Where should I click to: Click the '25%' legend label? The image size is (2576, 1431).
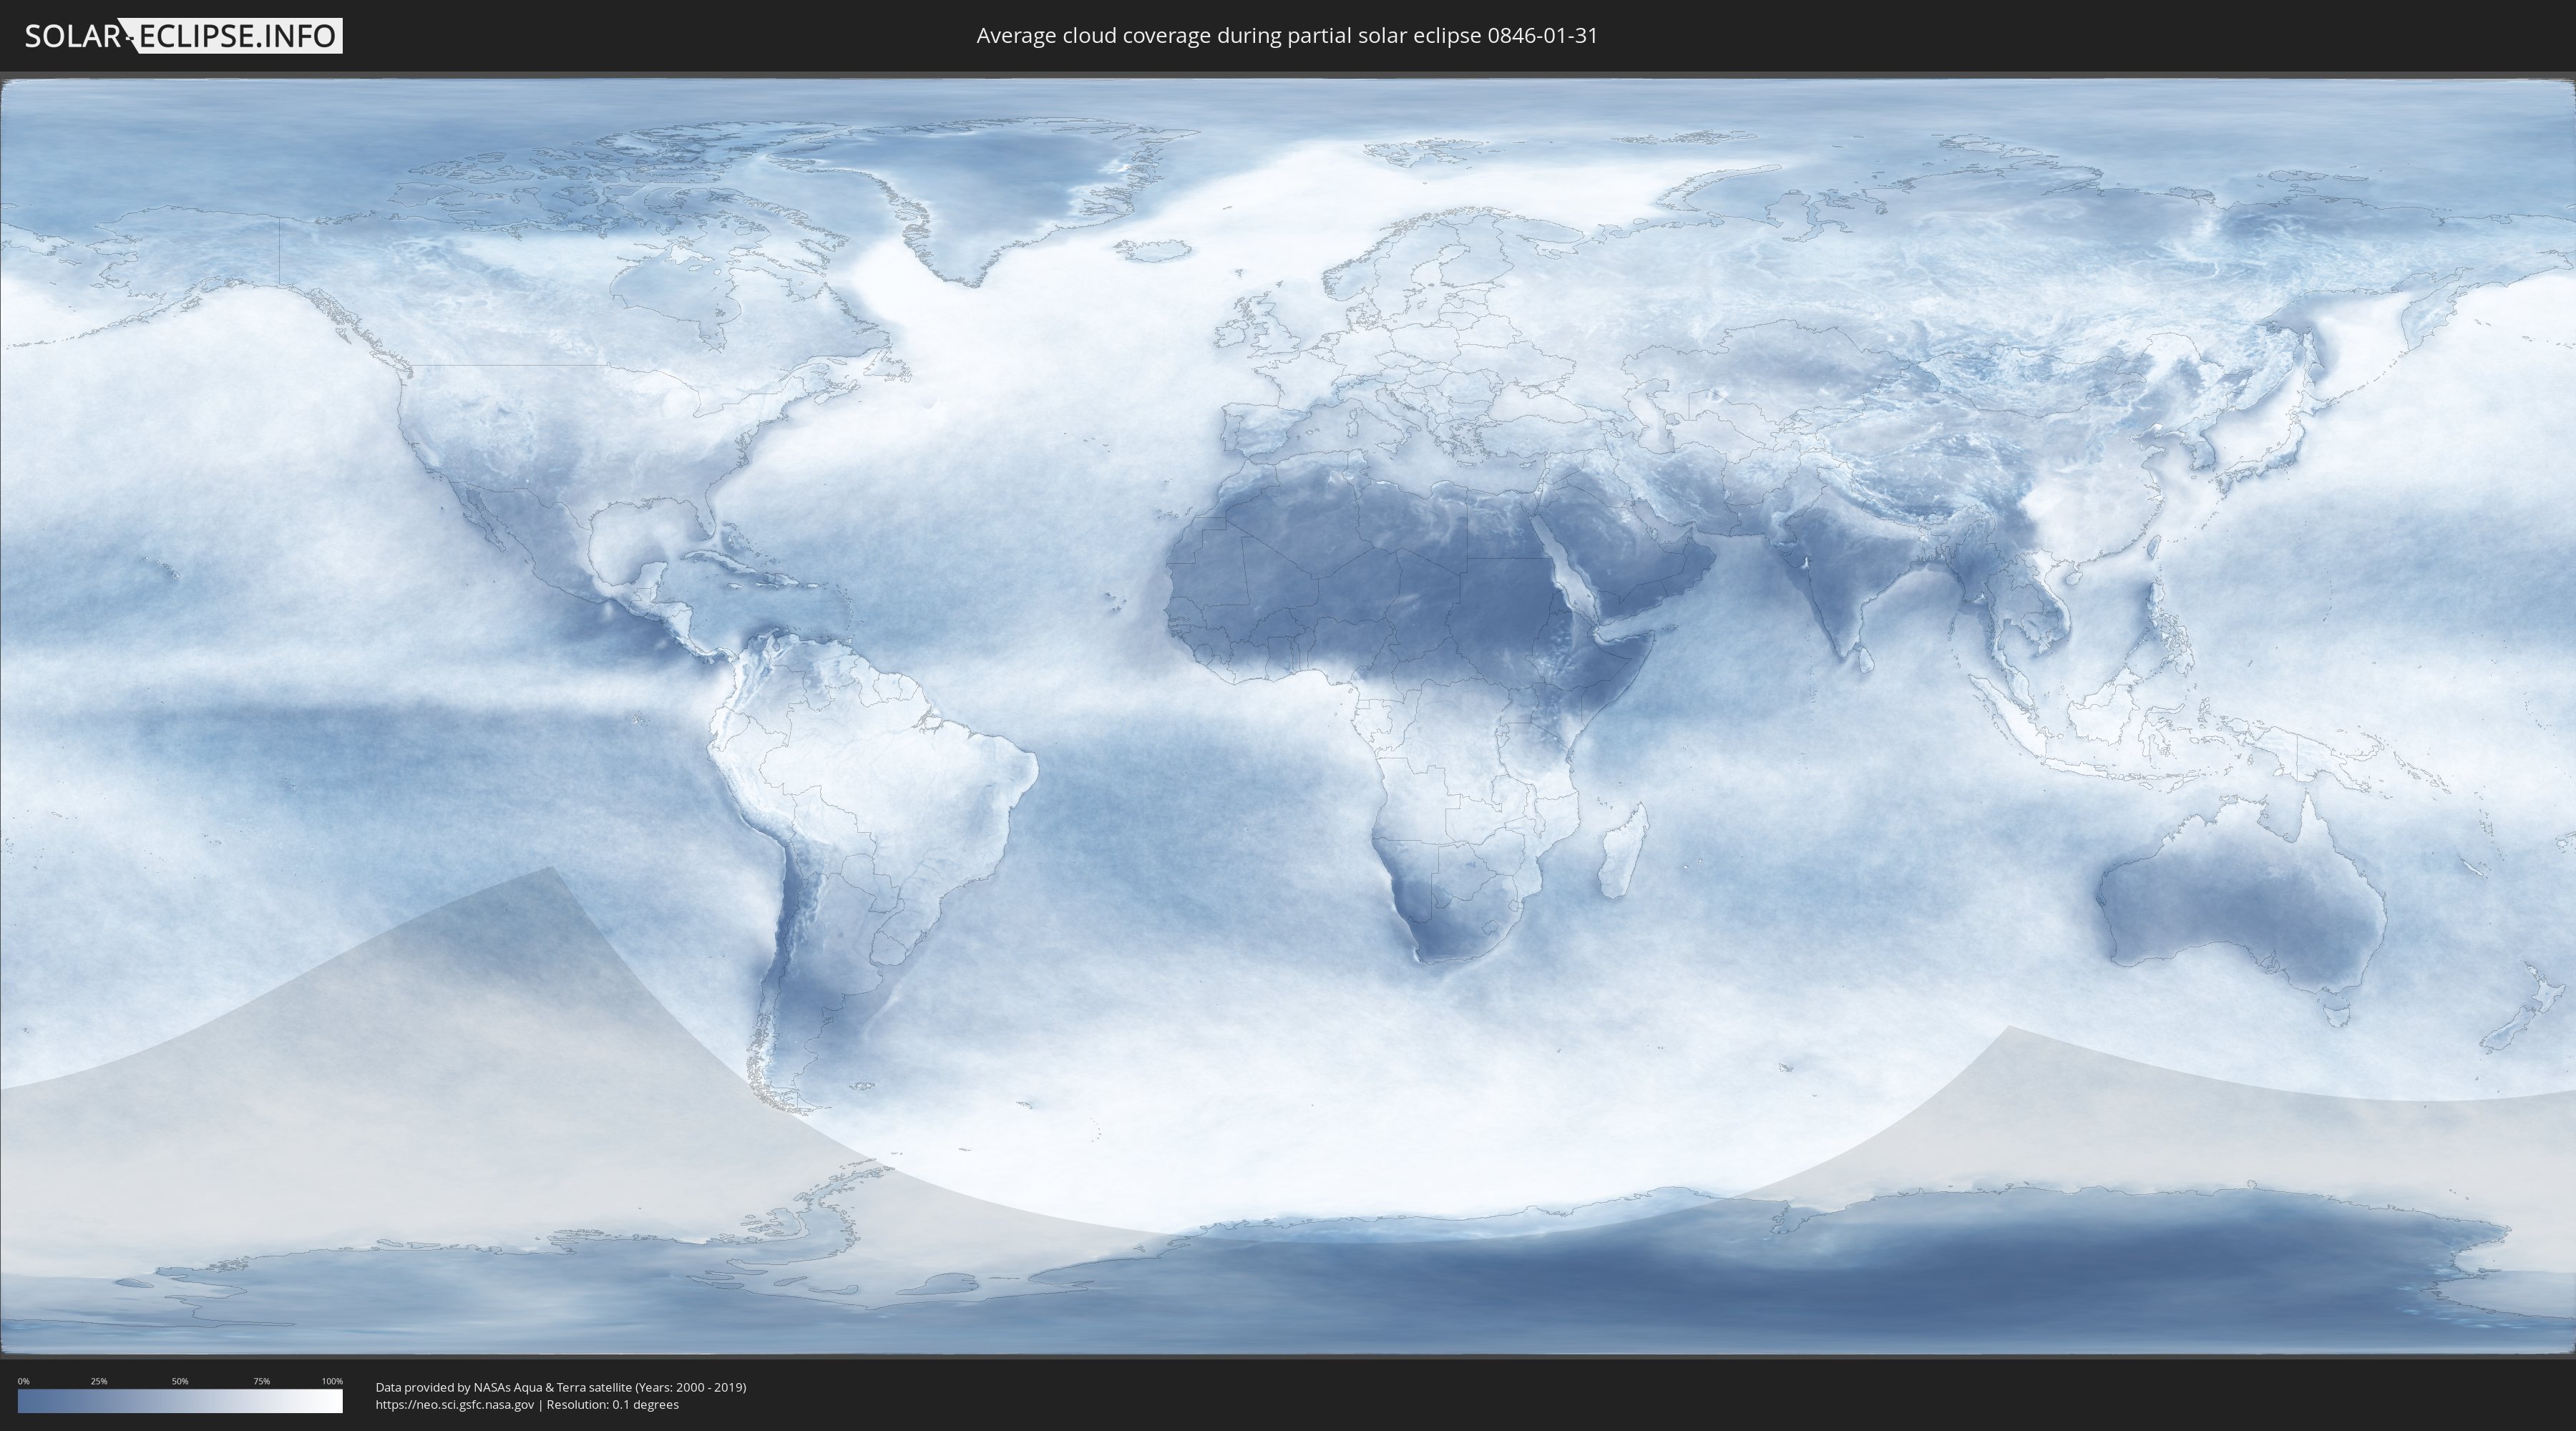point(99,1381)
